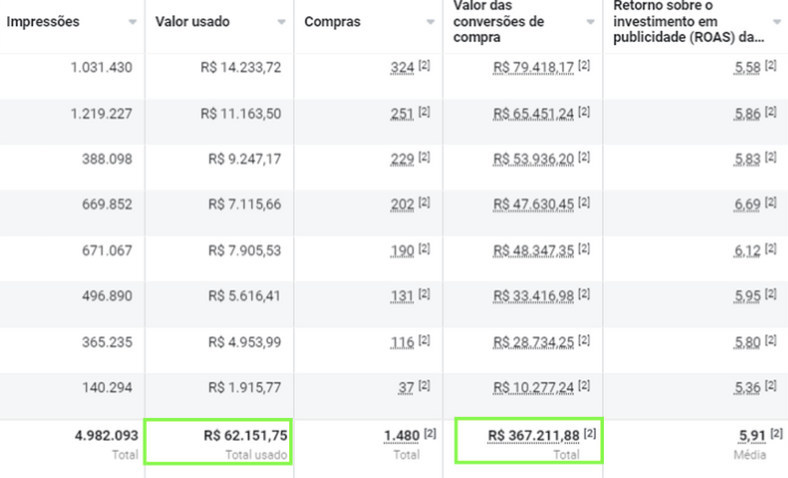The width and height of the screenshot is (788, 478).
Task: Select the 1.031.430 impressions cell
Action: tap(101, 67)
